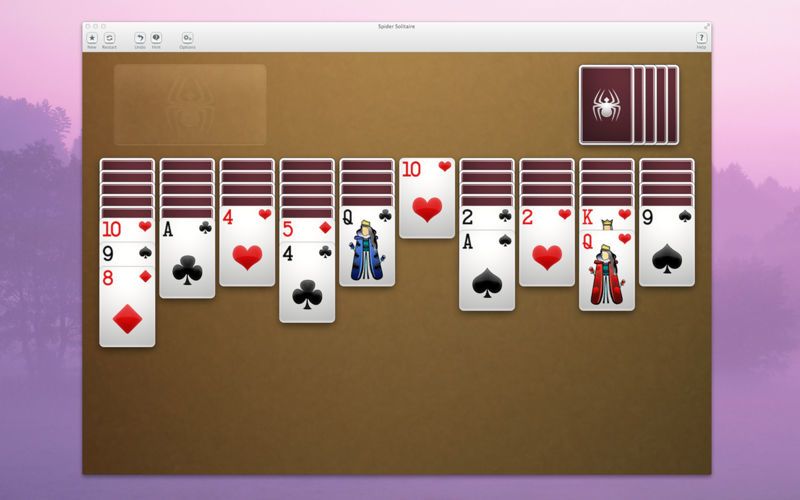This screenshot has width=800, height=500.
Task: Pick the 9 of spades card
Action: (667, 250)
